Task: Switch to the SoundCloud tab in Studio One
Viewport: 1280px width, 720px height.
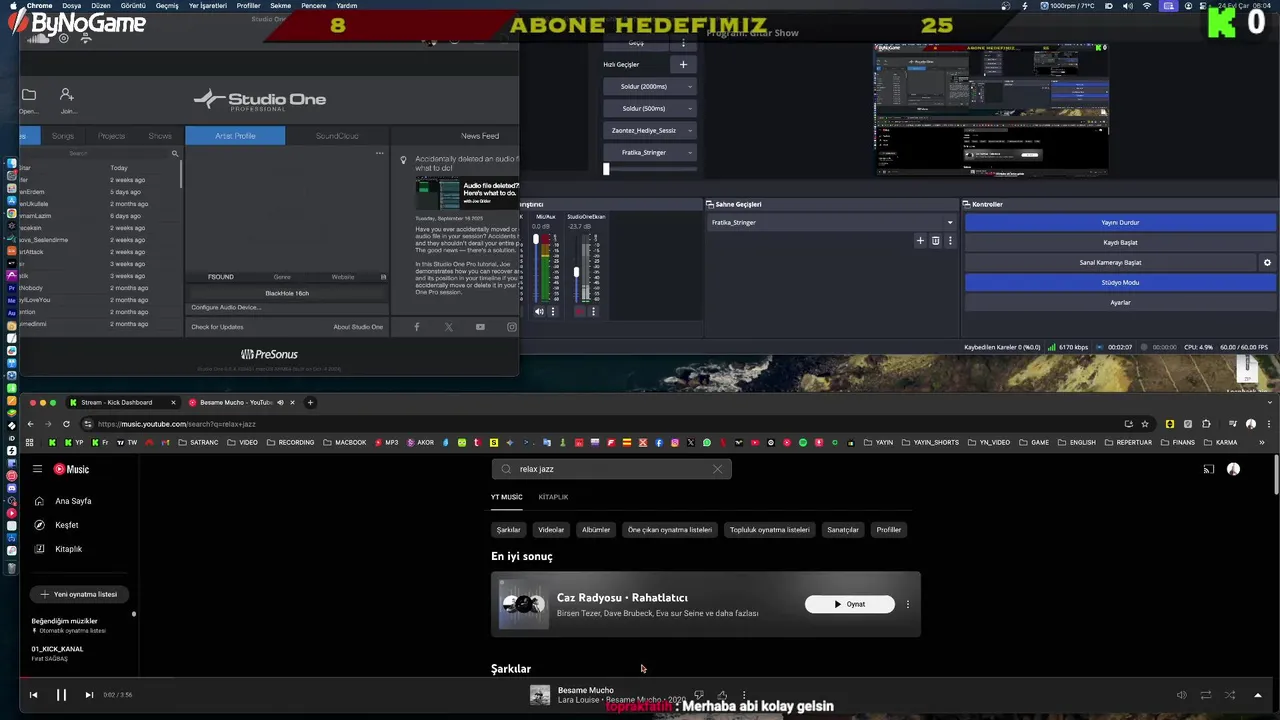Action: [337, 136]
